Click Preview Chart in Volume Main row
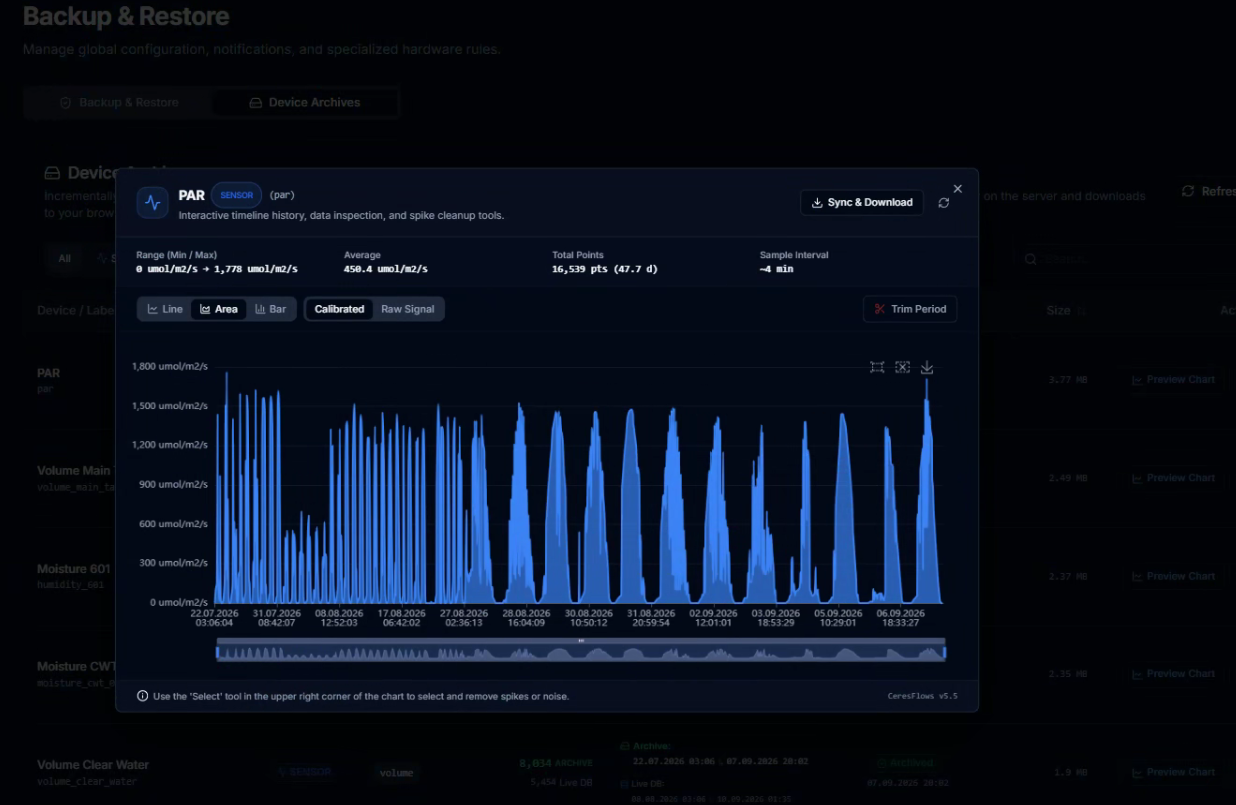The height and width of the screenshot is (805, 1236). pyautogui.click(x=1172, y=478)
